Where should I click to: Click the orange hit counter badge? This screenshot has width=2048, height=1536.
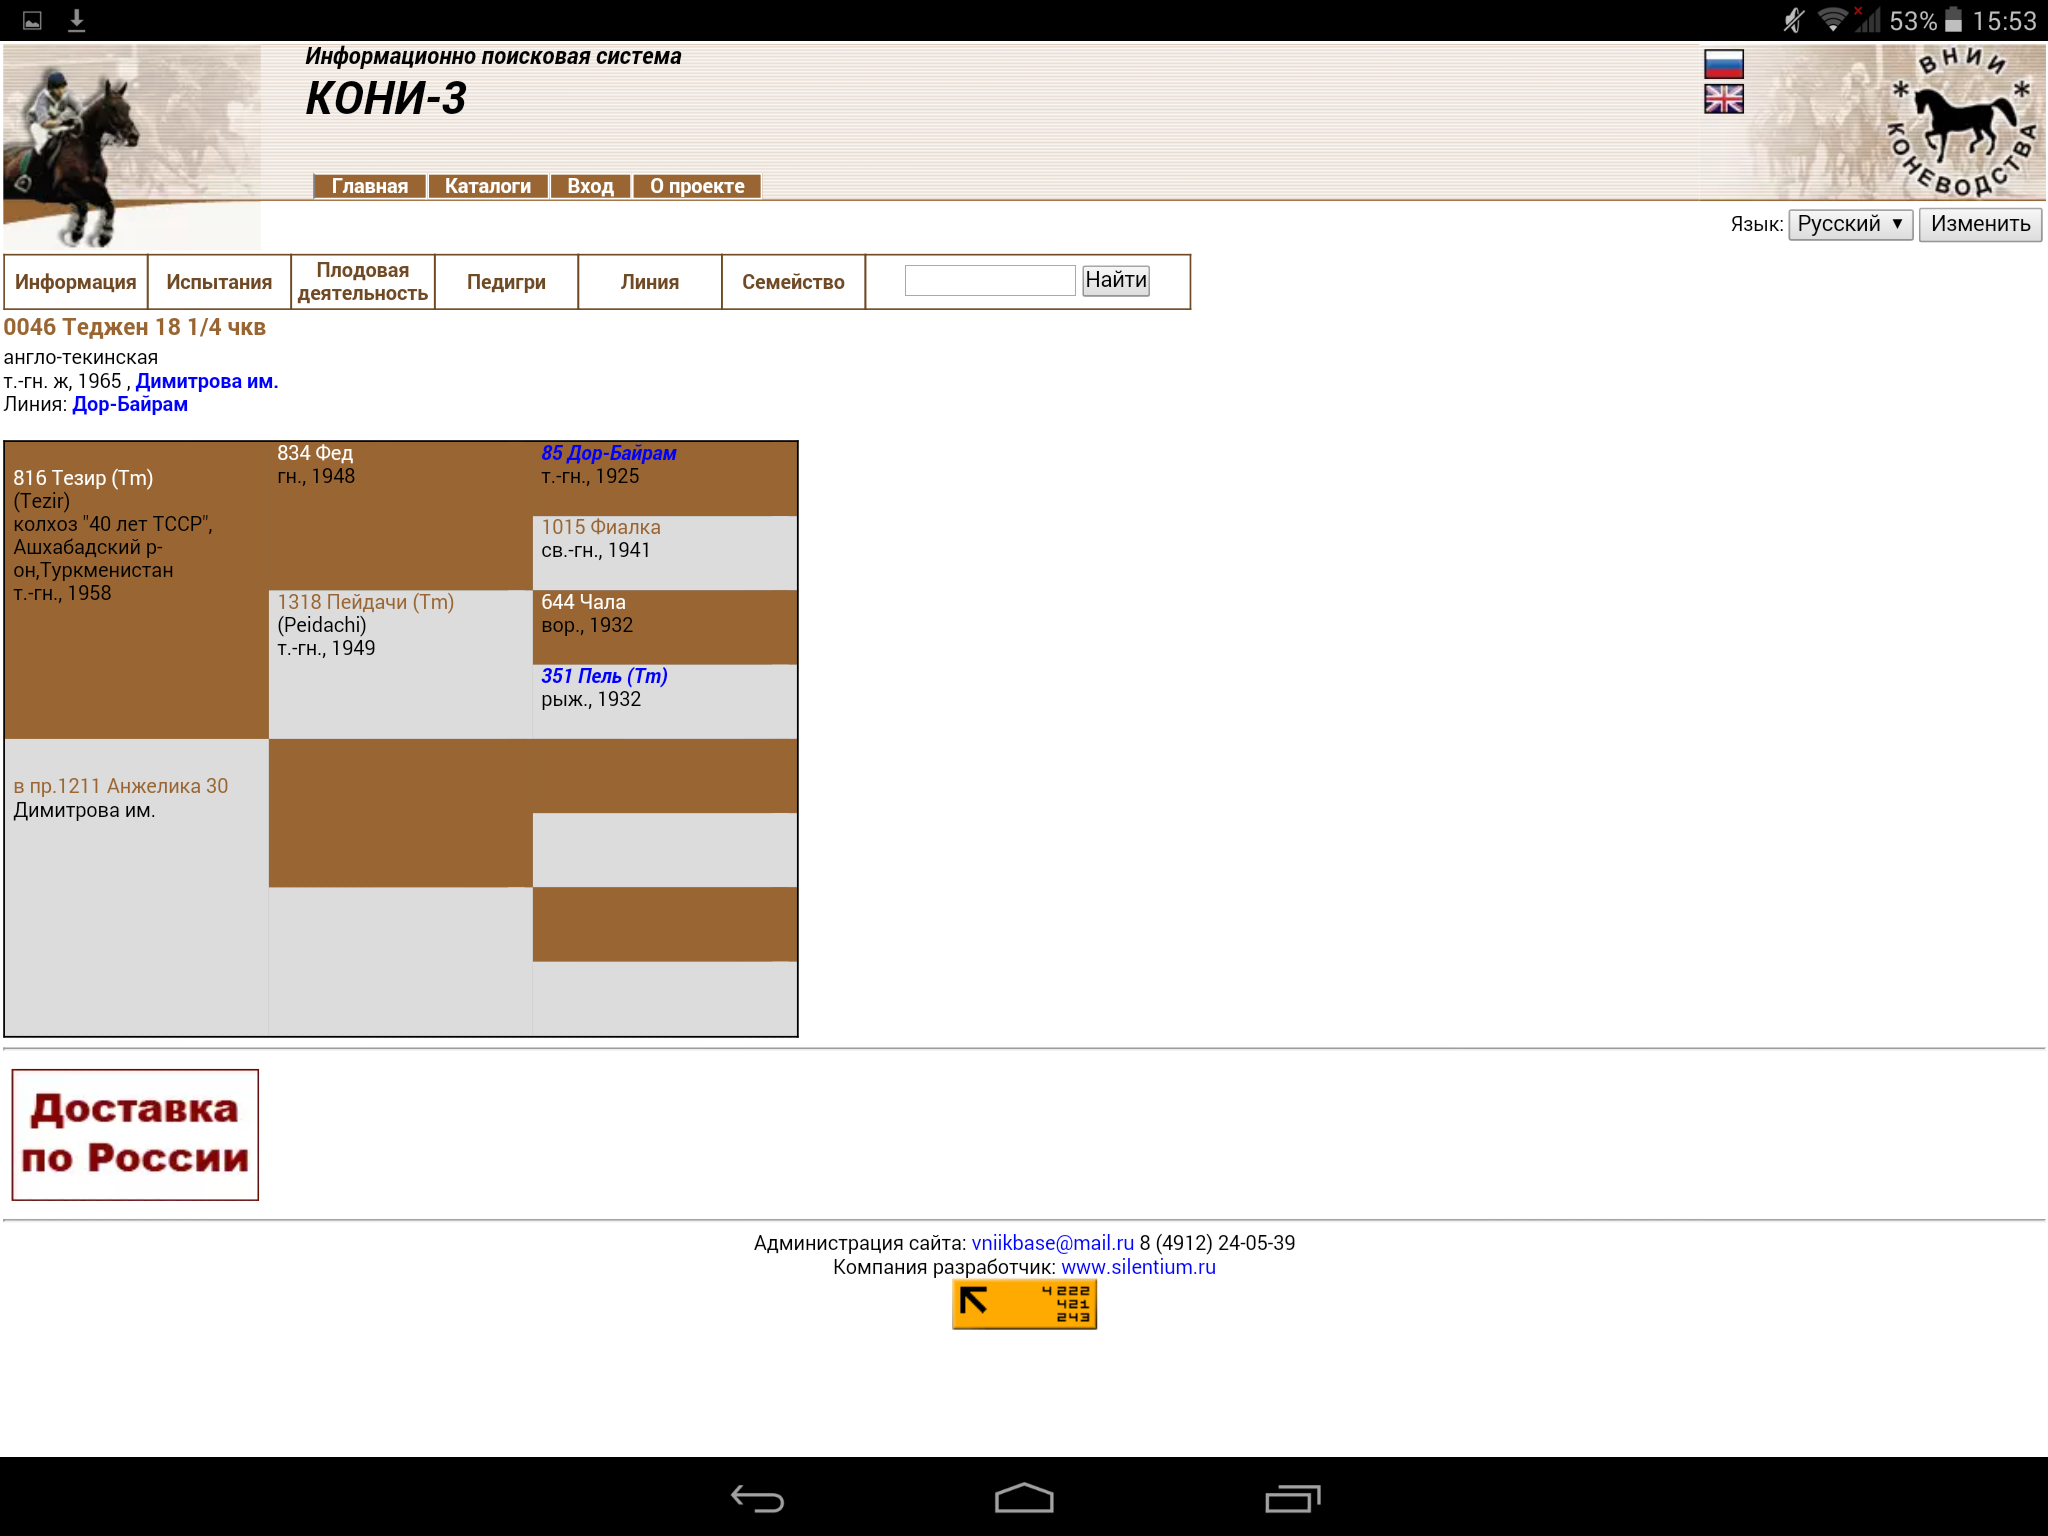click(1024, 1305)
